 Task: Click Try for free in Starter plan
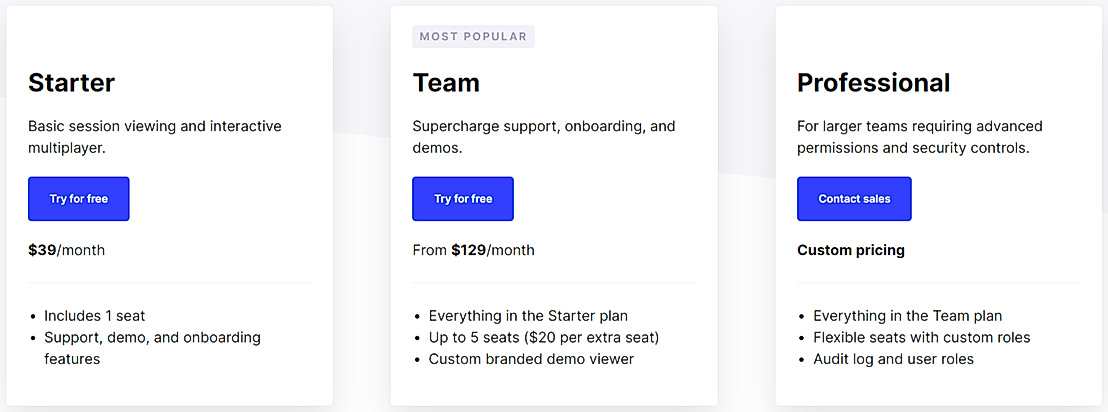[x=79, y=199]
